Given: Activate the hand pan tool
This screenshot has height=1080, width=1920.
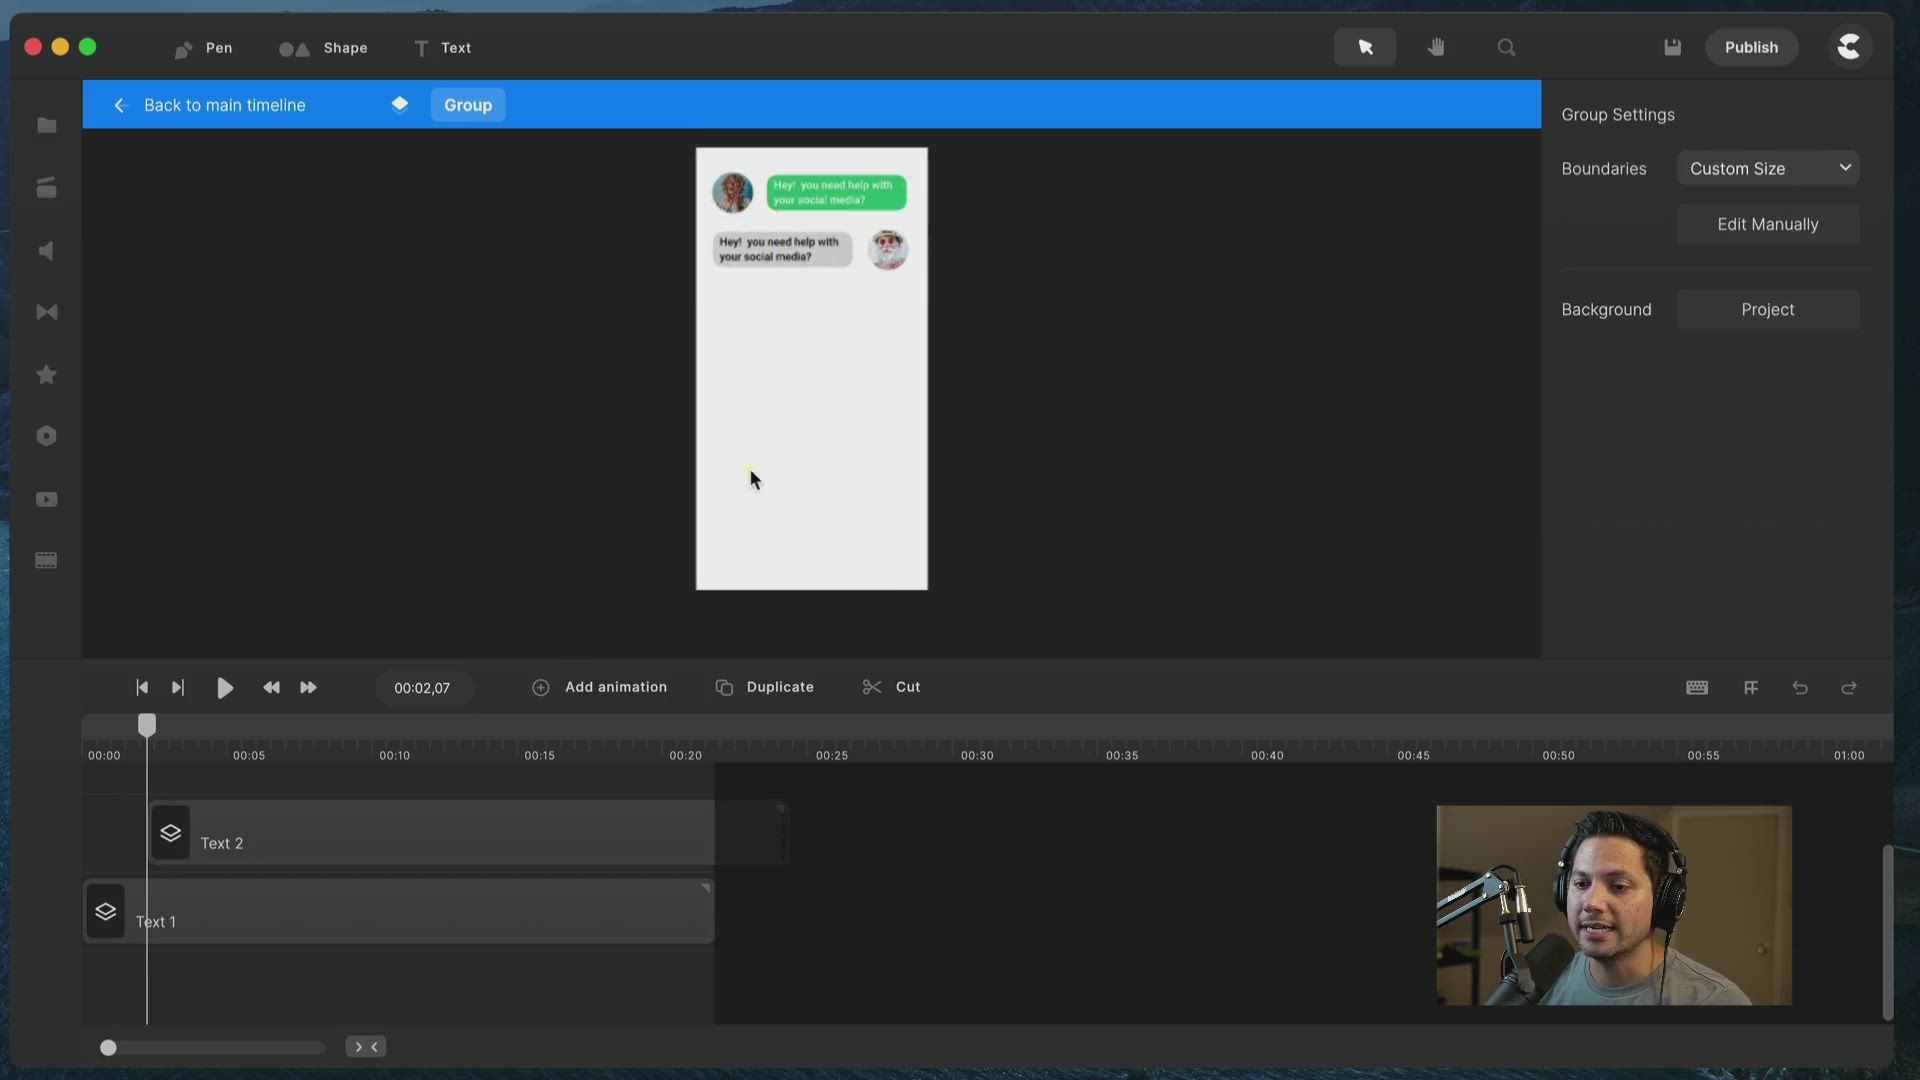Looking at the screenshot, I should (x=1436, y=47).
